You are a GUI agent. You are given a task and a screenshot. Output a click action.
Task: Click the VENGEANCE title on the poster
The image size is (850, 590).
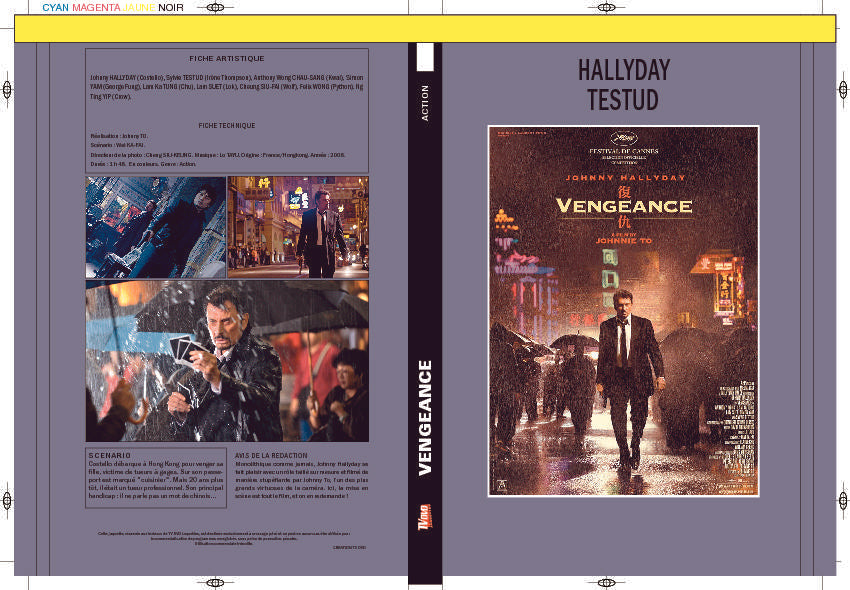[624, 206]
